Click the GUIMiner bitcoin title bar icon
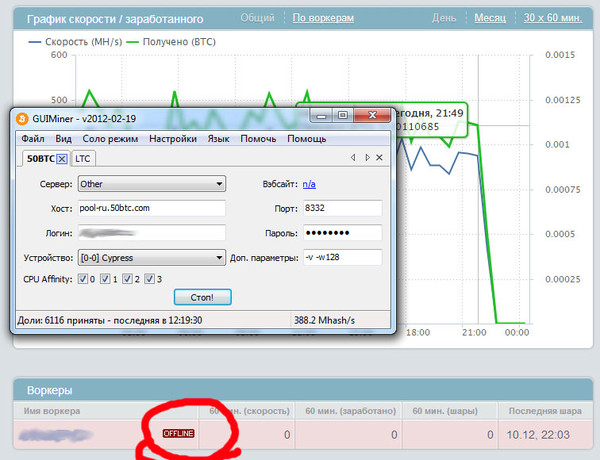The width and height of the screenshot is (600, 460). click(x=22, y=119)
